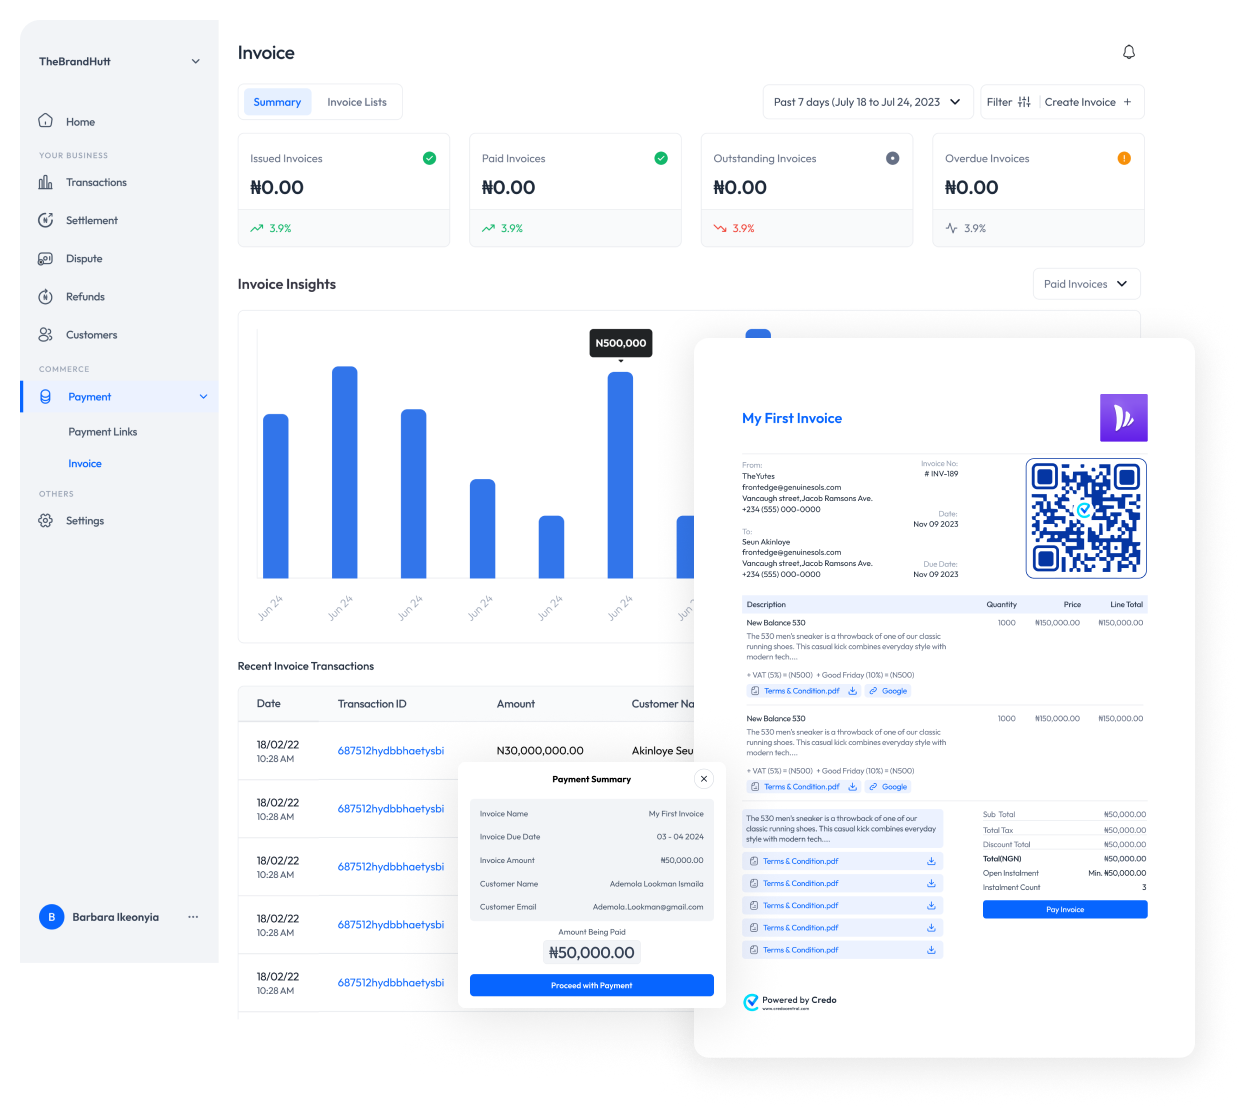
Task: Click the Create Invoice button
Action: [x=1088, y=102]
